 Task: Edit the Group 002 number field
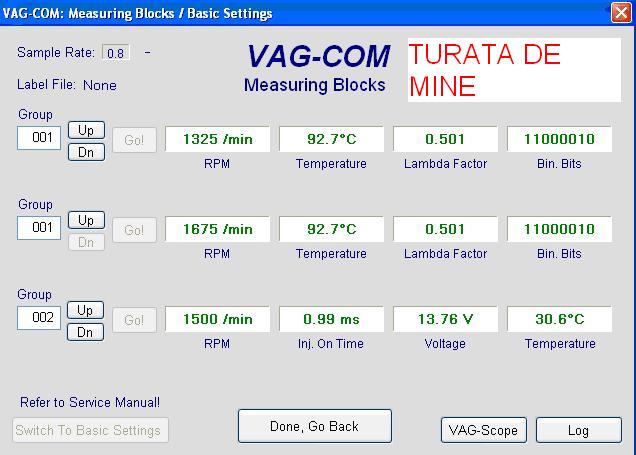[39, 318]
